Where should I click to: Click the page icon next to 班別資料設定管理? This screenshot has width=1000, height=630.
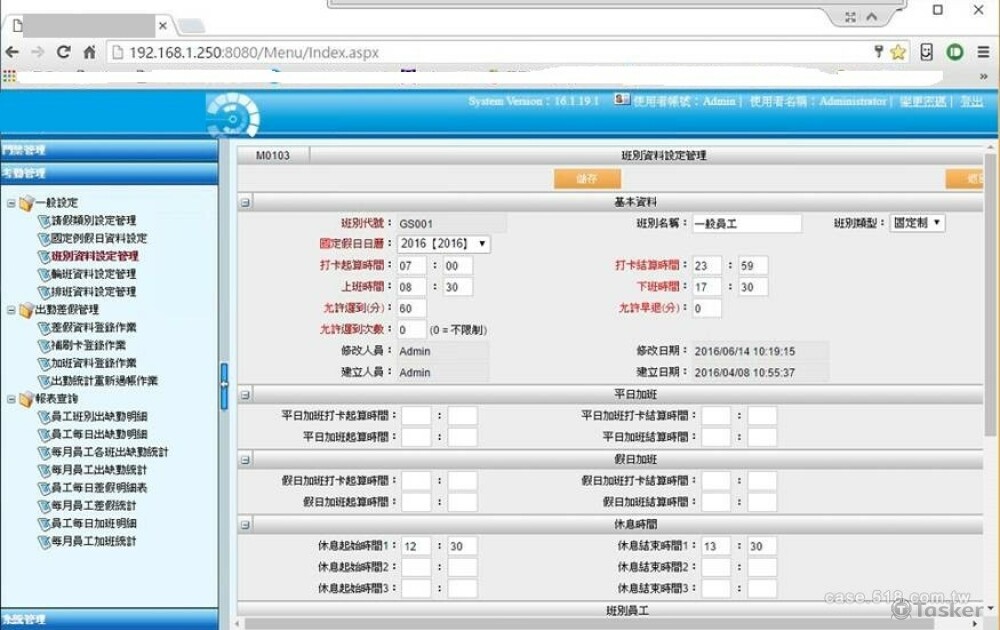(44, 257)
